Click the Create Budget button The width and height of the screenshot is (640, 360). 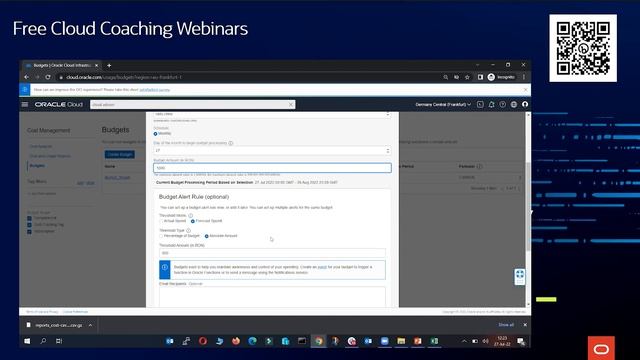pyautogui.click(x=120, y=154)
